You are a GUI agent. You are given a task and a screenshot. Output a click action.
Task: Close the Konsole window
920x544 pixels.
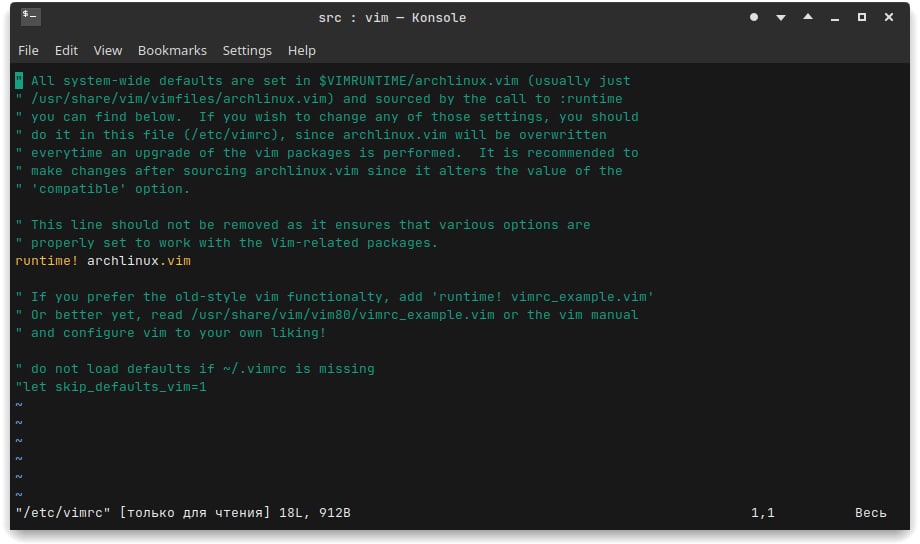[x=889, y=17]
